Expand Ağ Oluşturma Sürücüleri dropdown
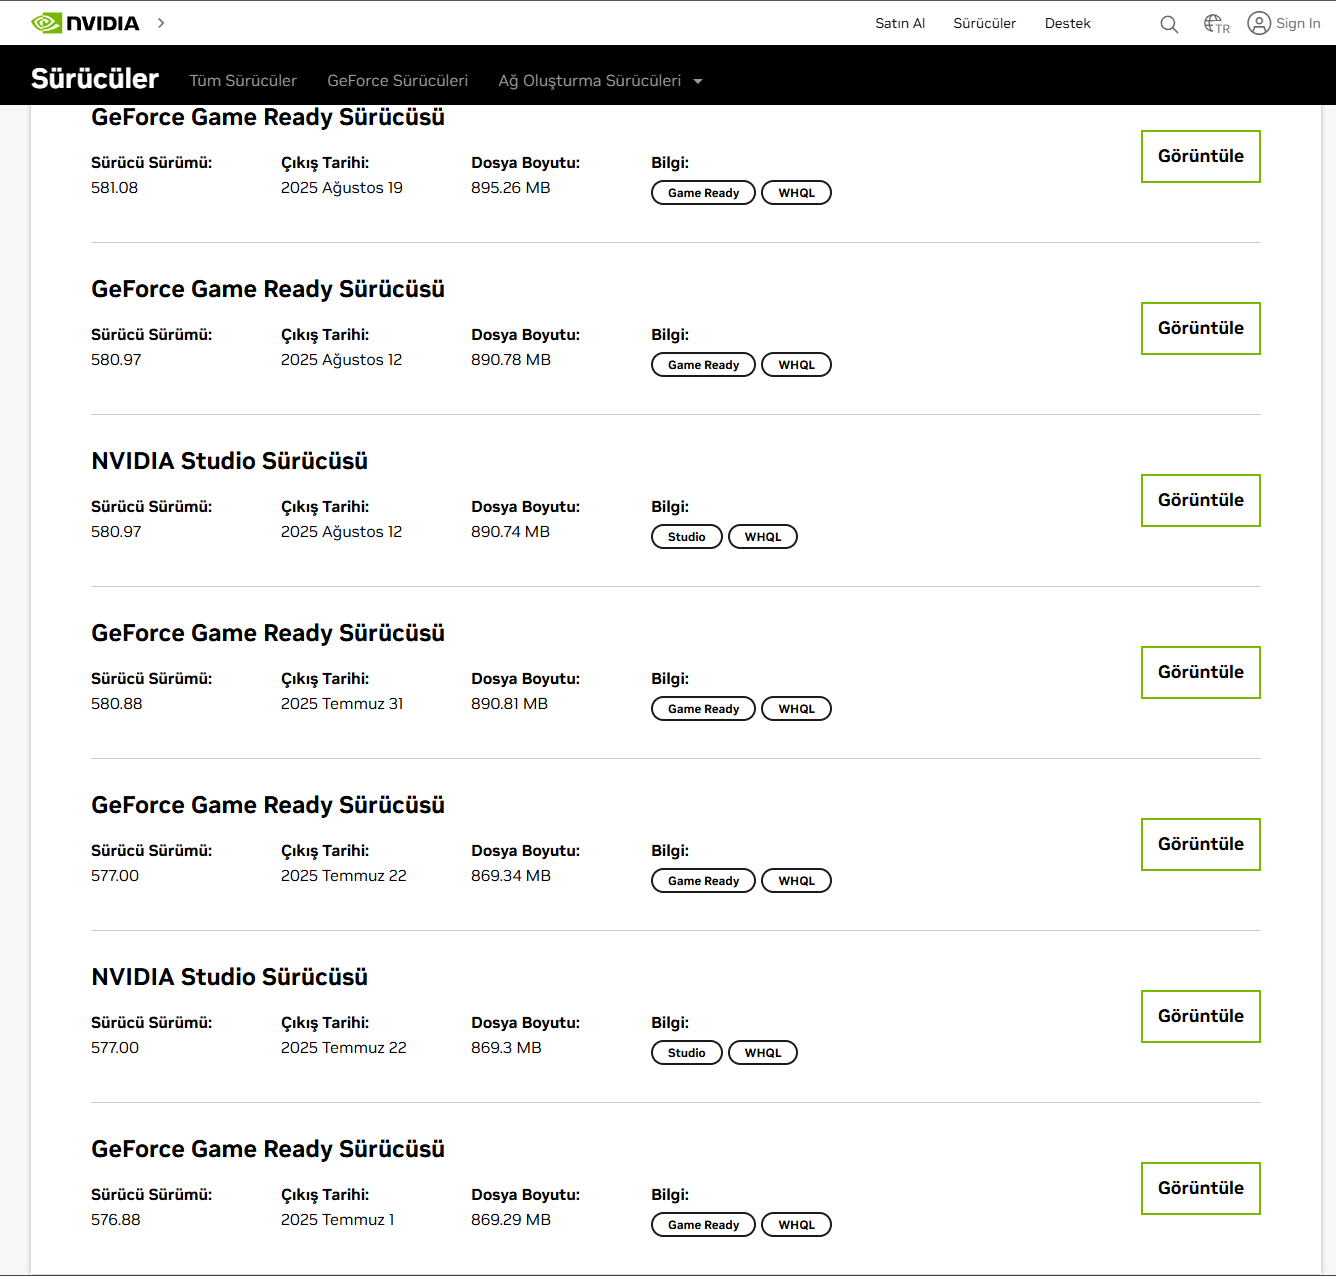 [600, 81]
